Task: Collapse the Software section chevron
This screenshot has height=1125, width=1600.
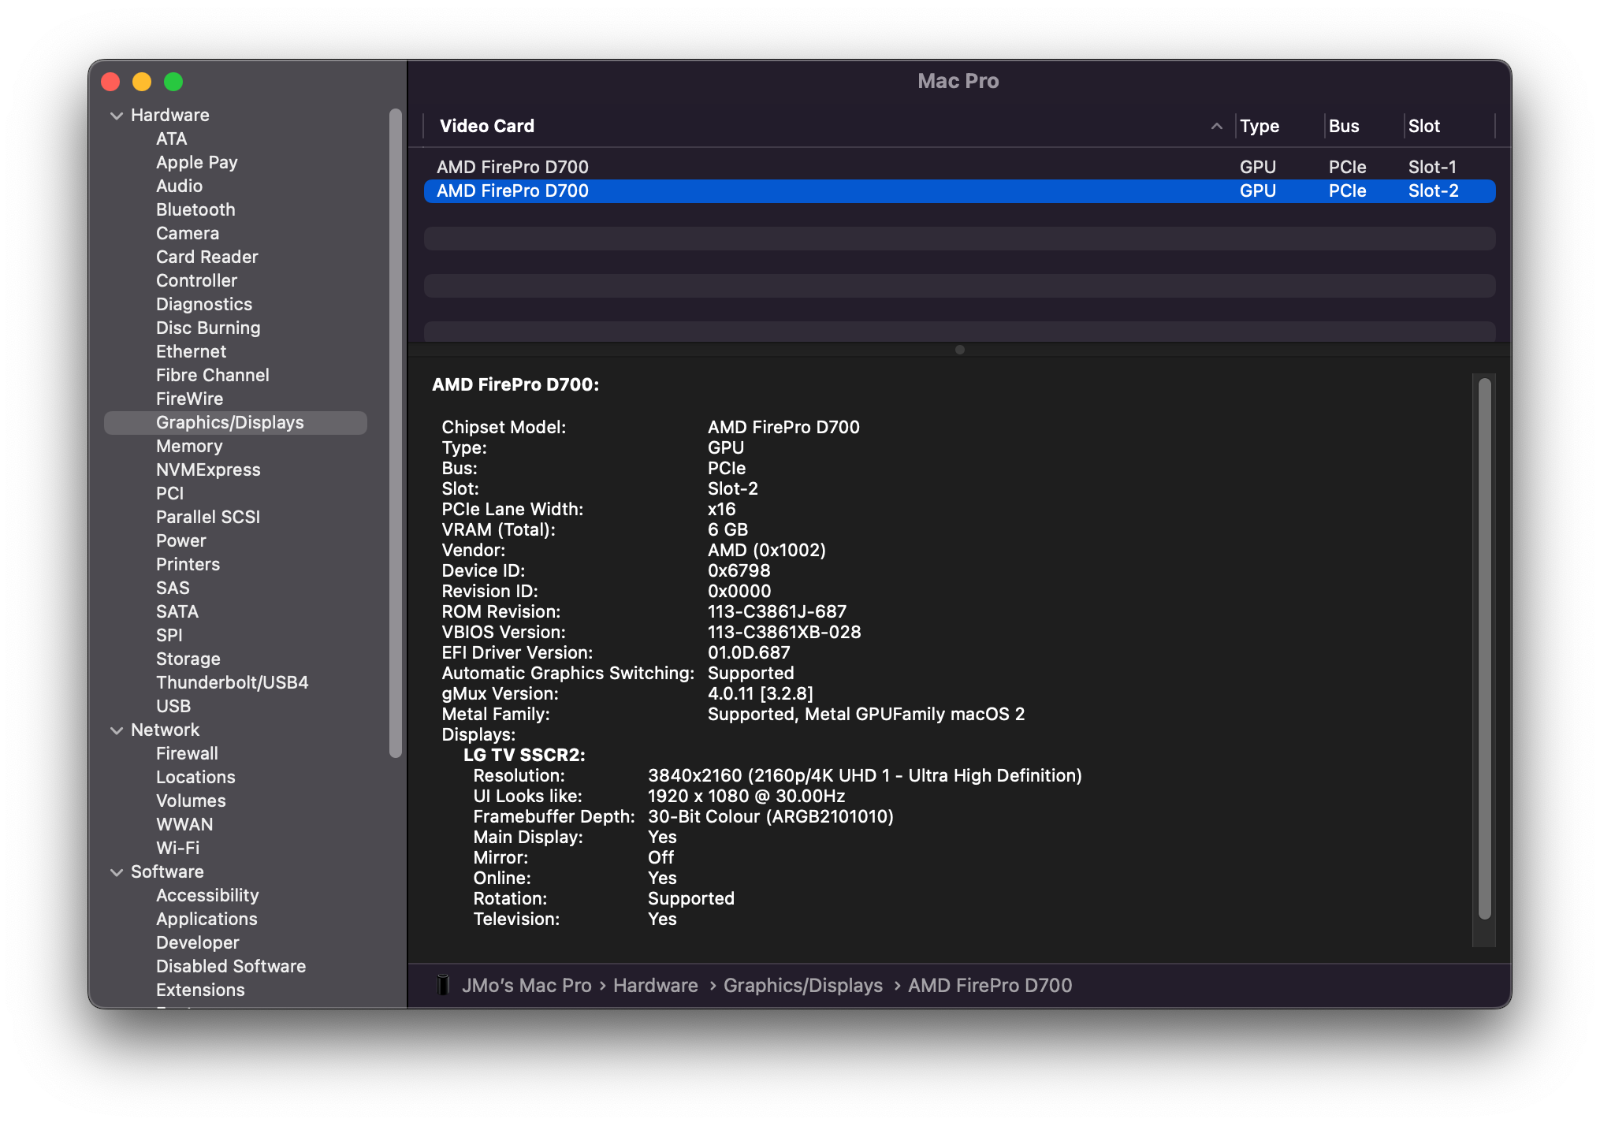Action: 117,873
